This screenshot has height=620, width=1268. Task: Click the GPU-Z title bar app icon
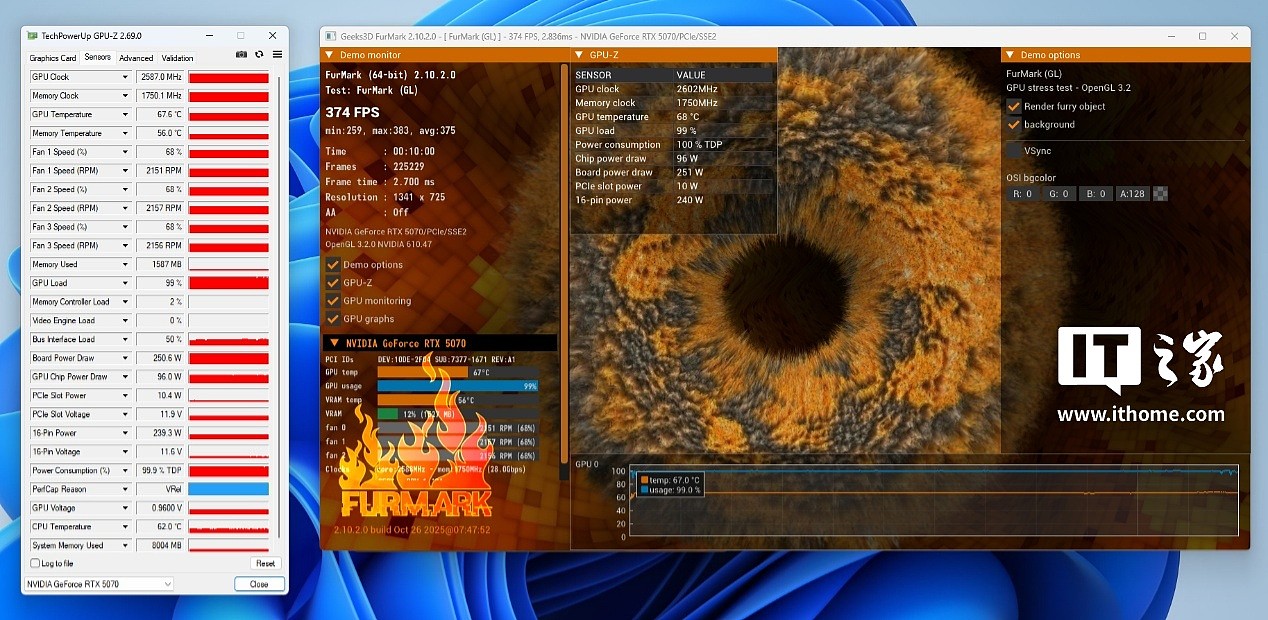click(x=32, y=35)
